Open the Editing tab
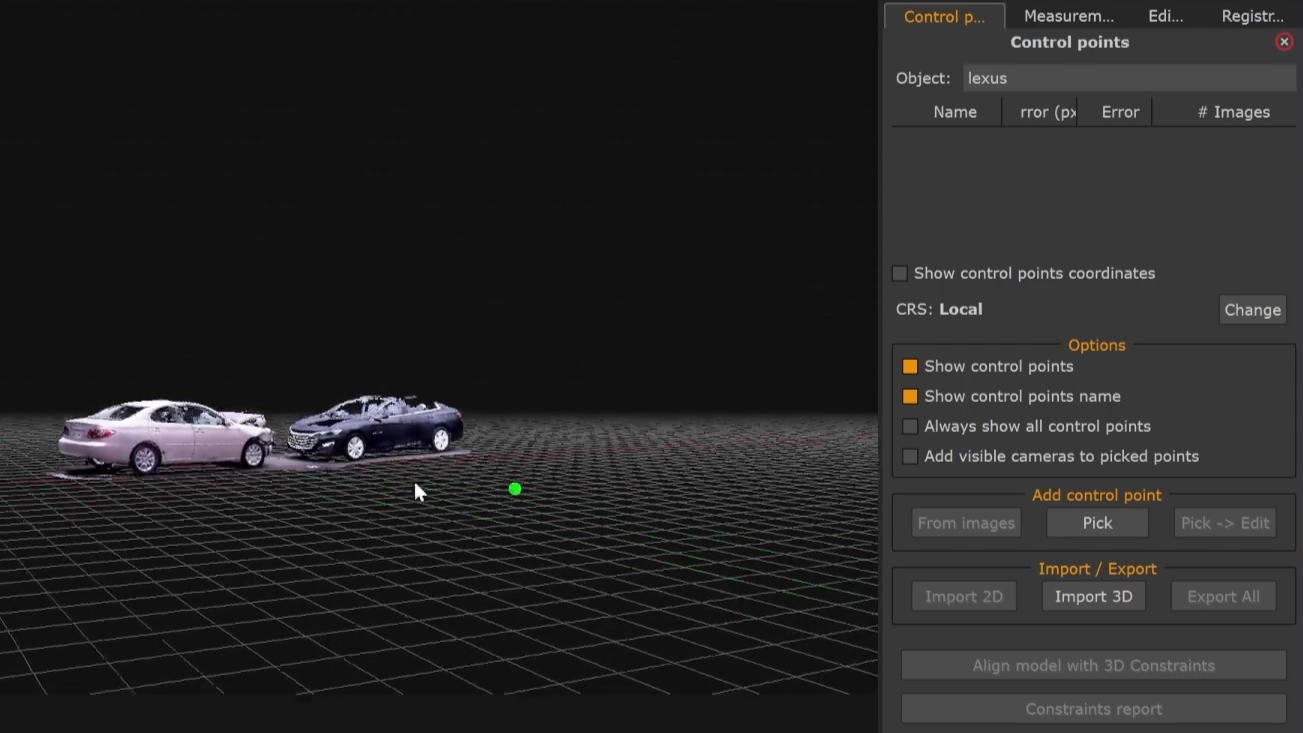 click(x=1163, y=15)
